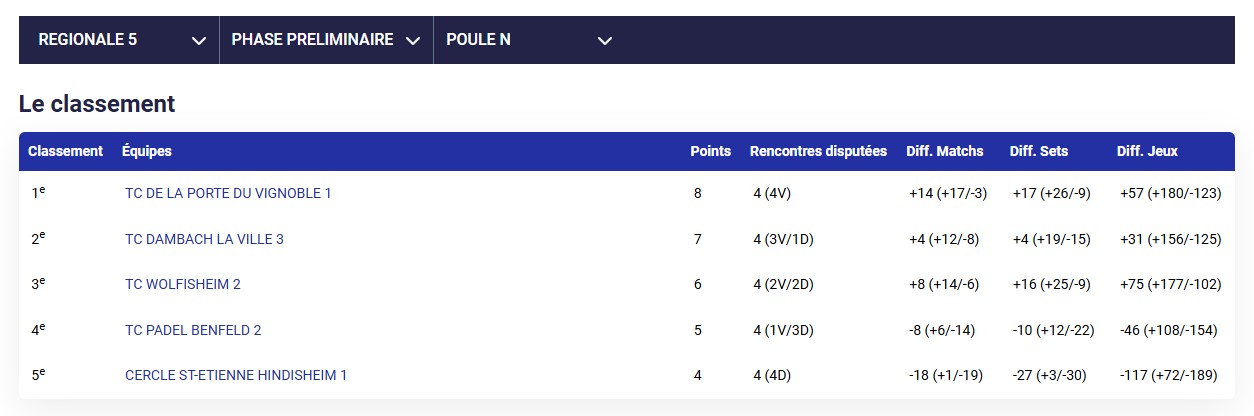Open TC PADEL BENFELD 2 team link
1254x416 pixels.
point(193,330)
